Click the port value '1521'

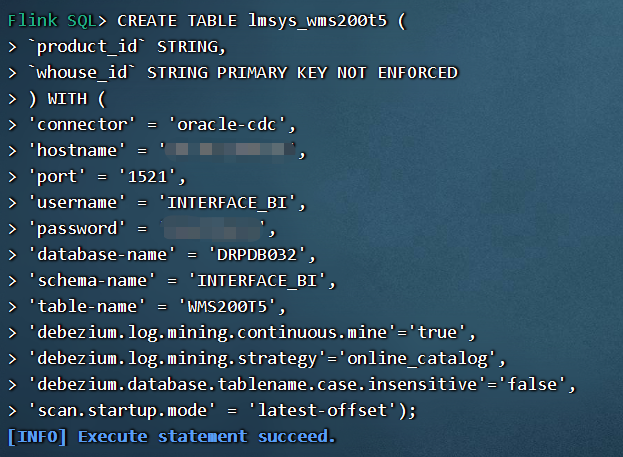pos(147,177)
